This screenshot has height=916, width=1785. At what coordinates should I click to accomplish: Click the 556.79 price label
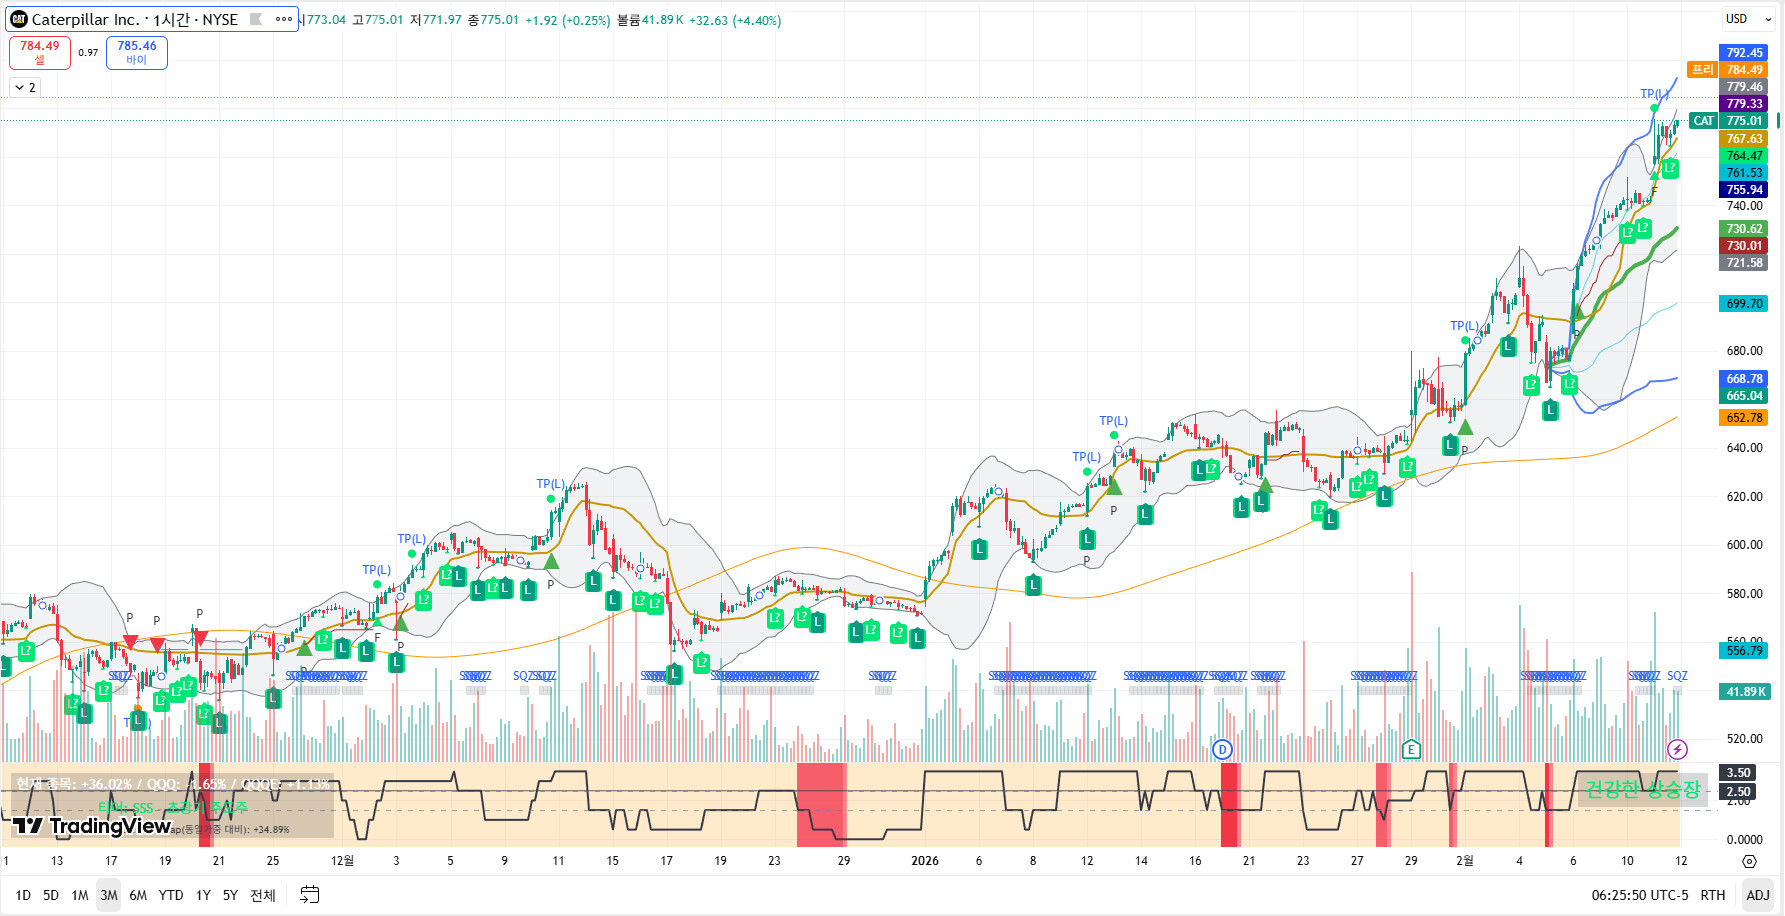1744,651
